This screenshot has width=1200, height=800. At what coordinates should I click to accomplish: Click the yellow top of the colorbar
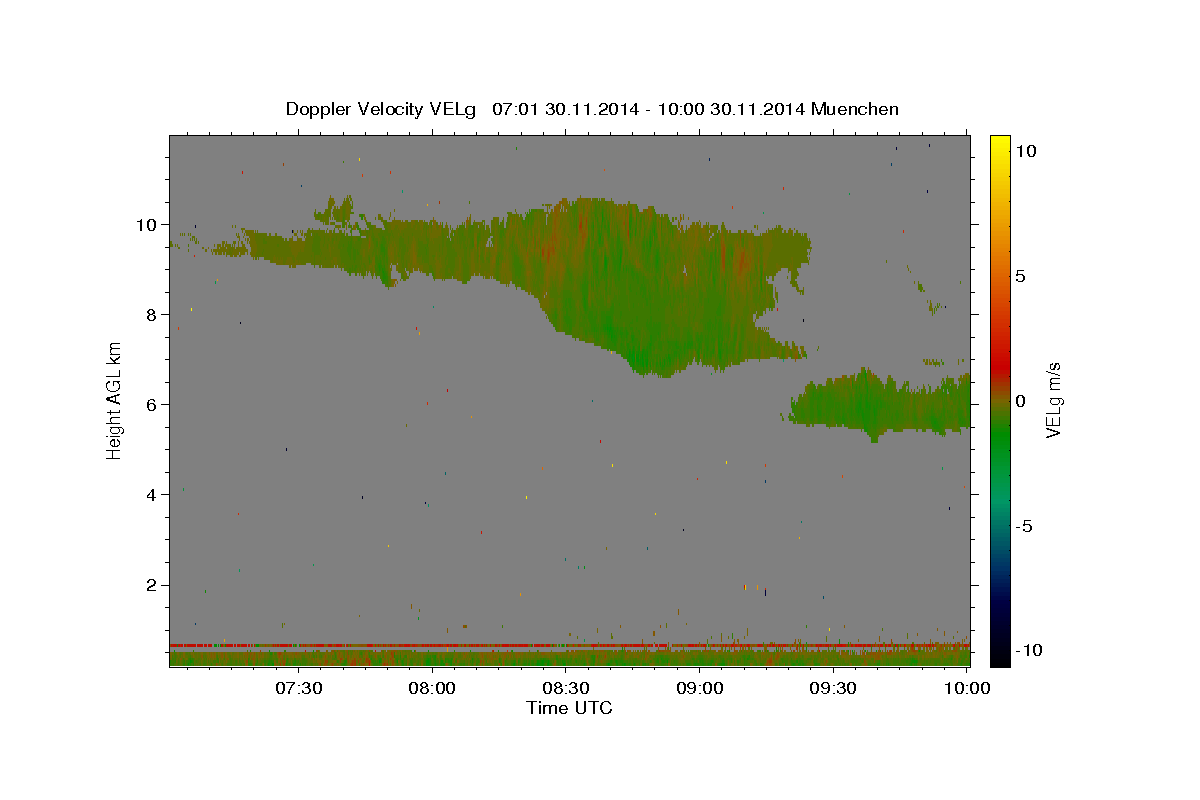(1000, 142)
